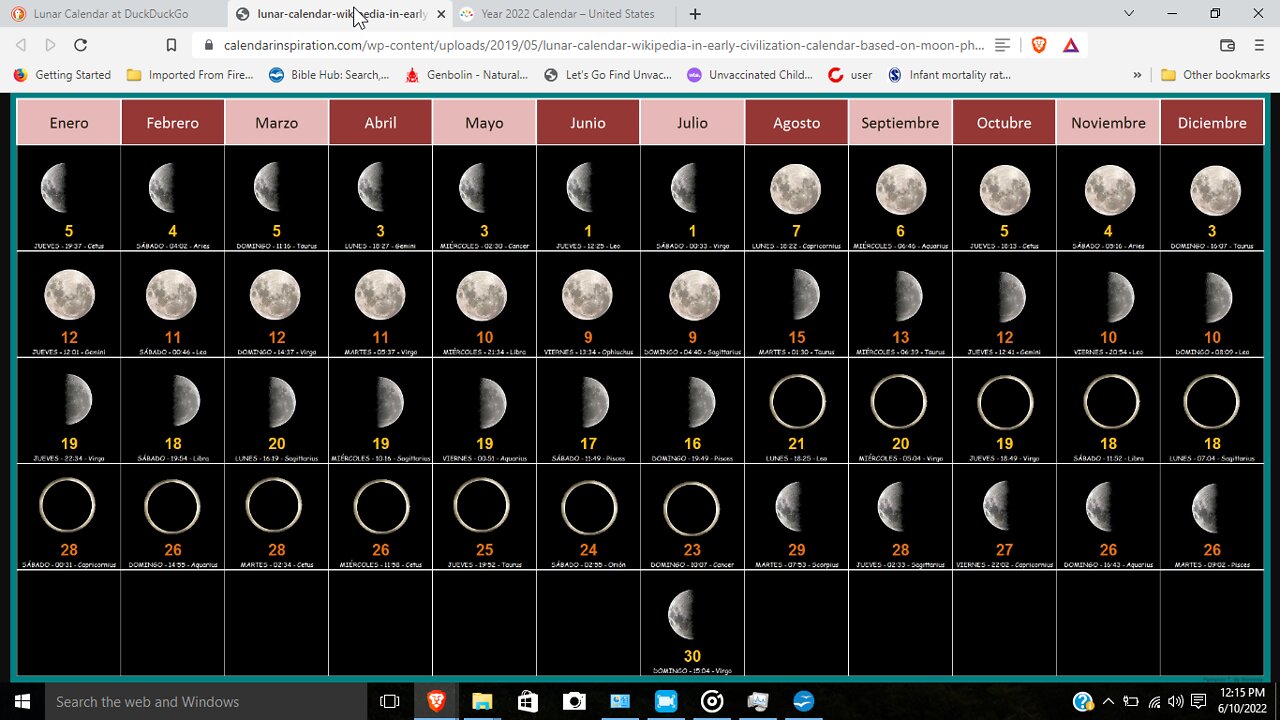Click the Marzo month header
1280x720 pixels.
point(277,122)
